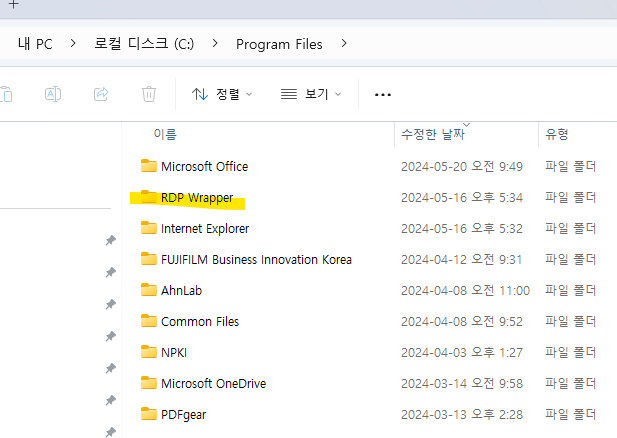Sort by the 이름 column header
Screen dimensions: 617x438
[x=165, y=134]
